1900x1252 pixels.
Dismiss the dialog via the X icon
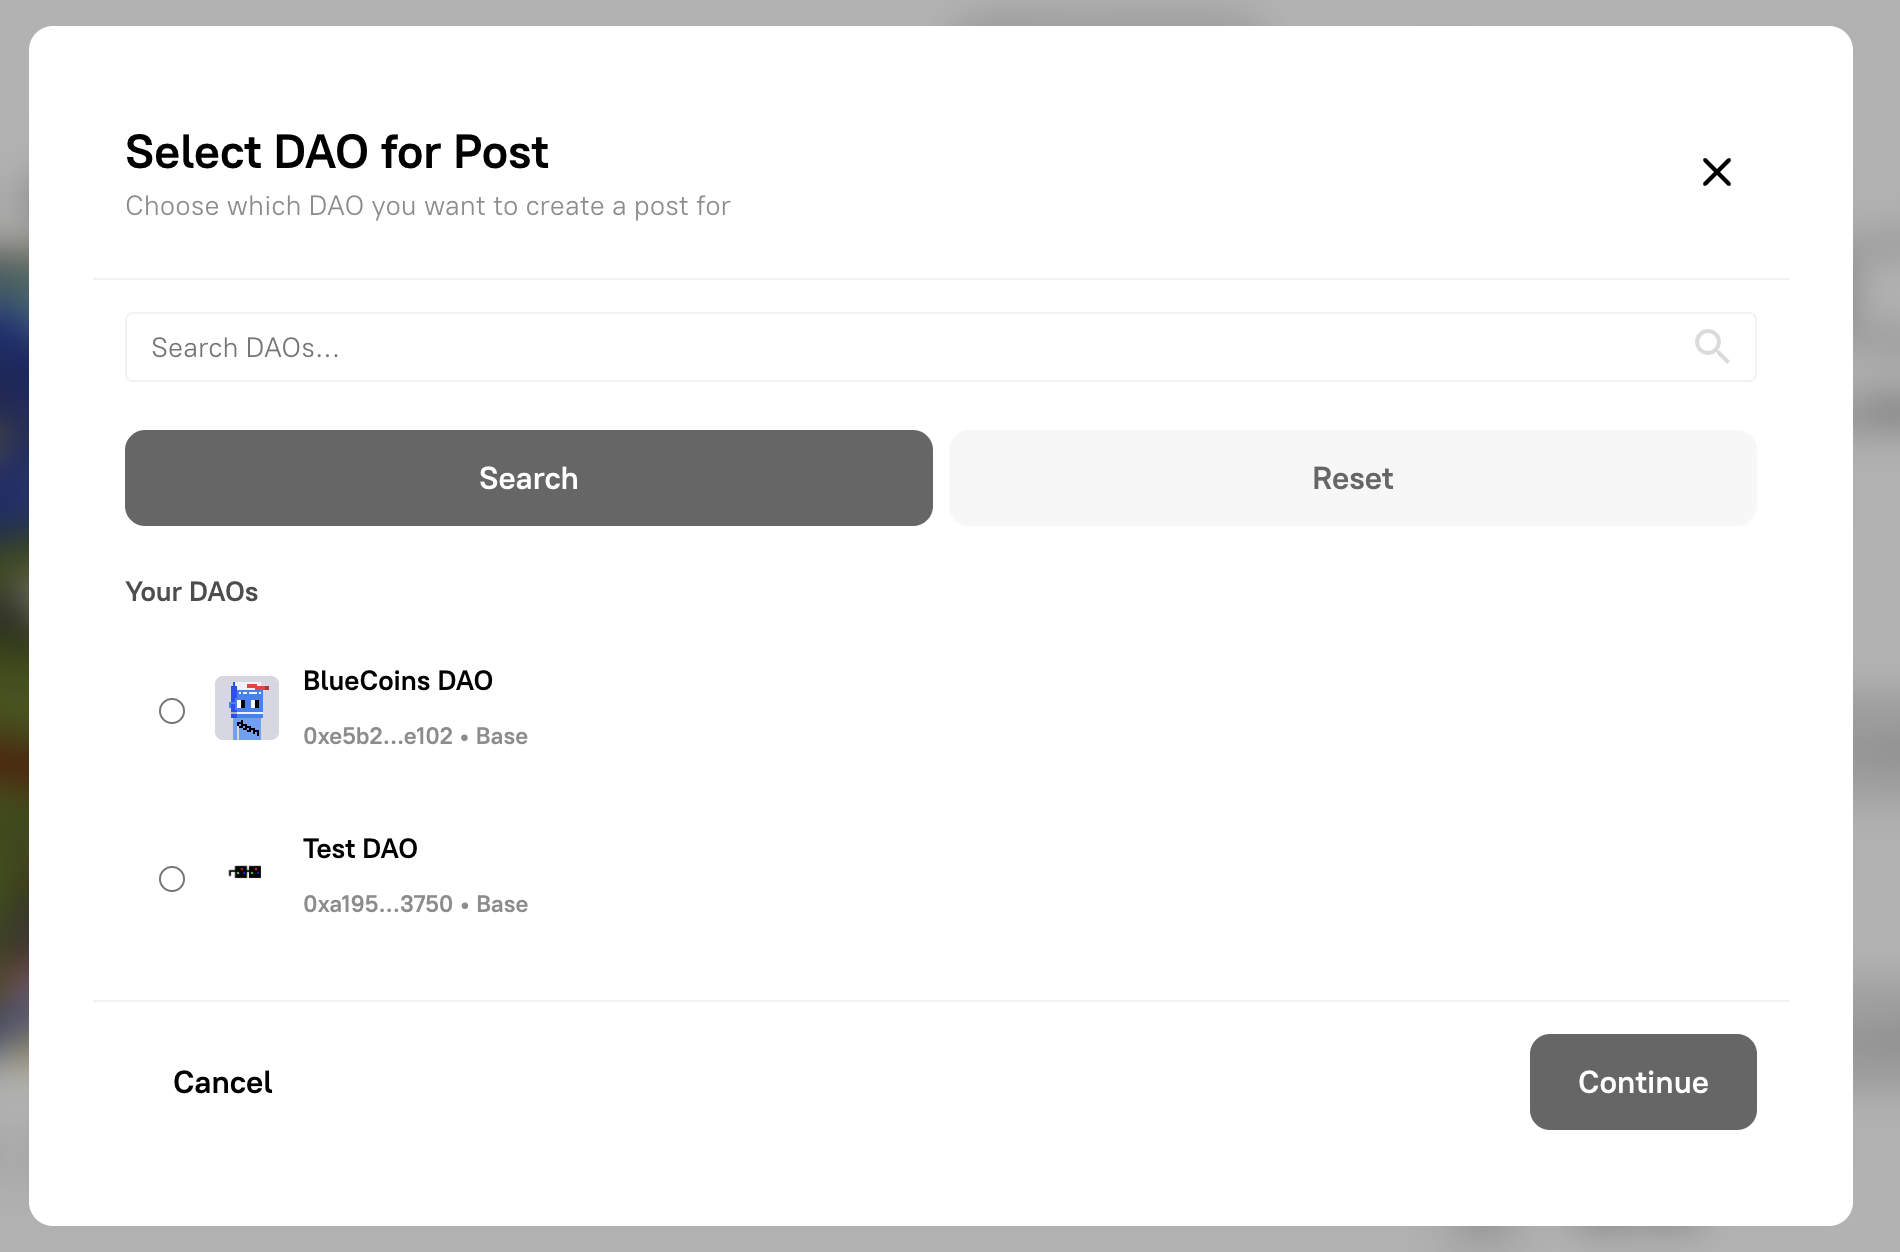[1716, 172]
